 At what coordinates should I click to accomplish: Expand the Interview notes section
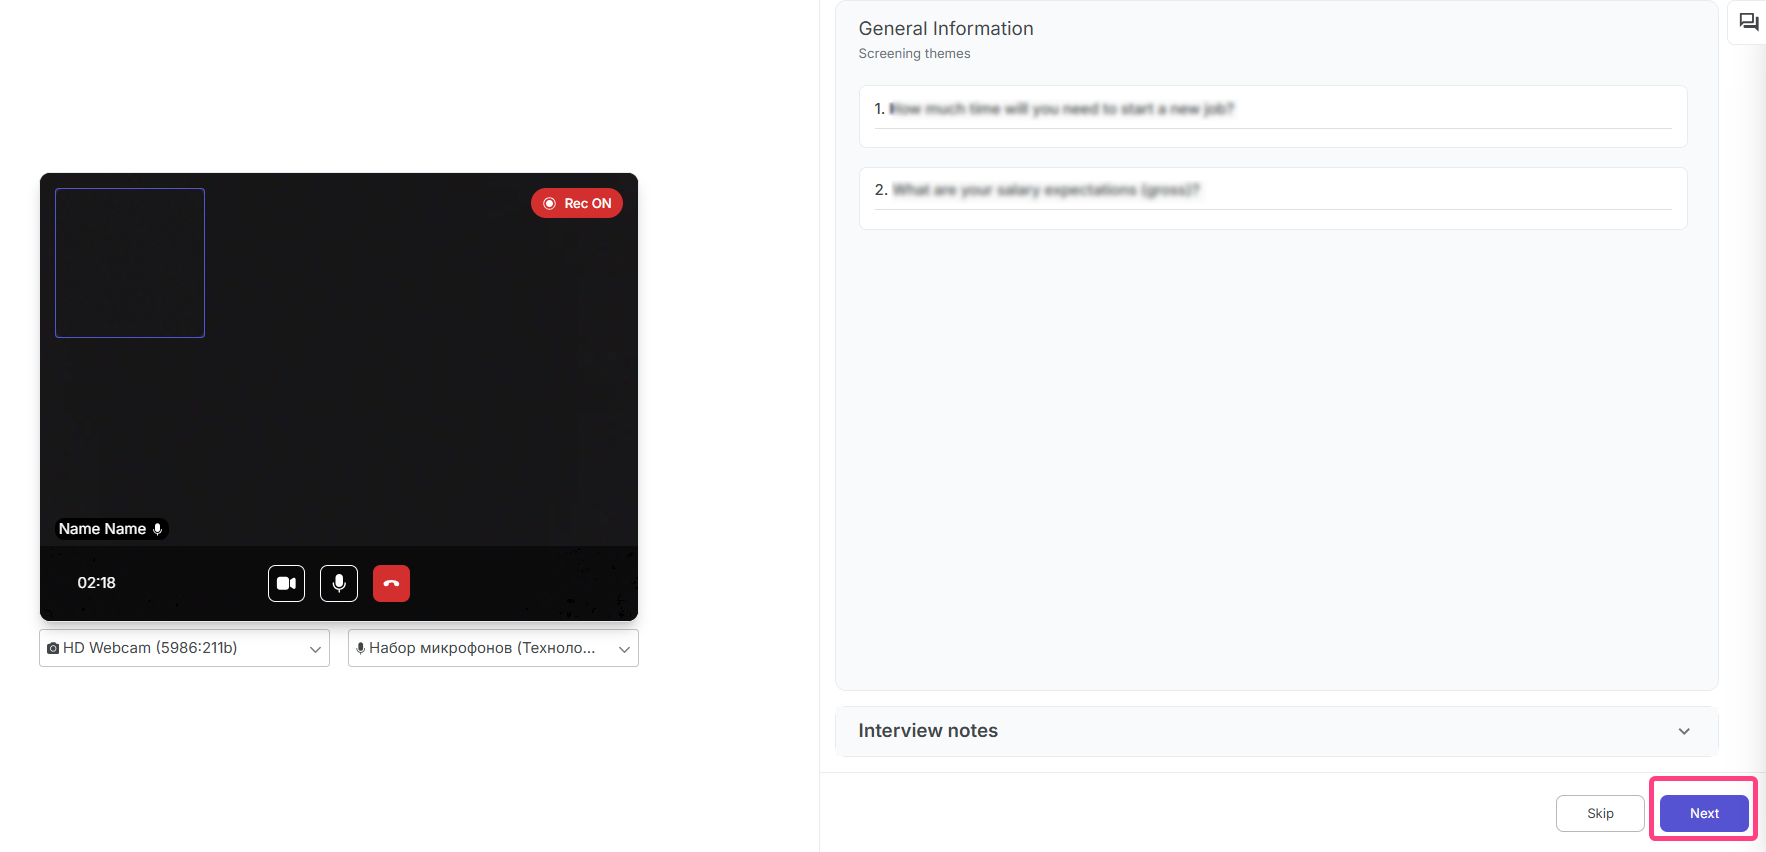[1275, 731]
